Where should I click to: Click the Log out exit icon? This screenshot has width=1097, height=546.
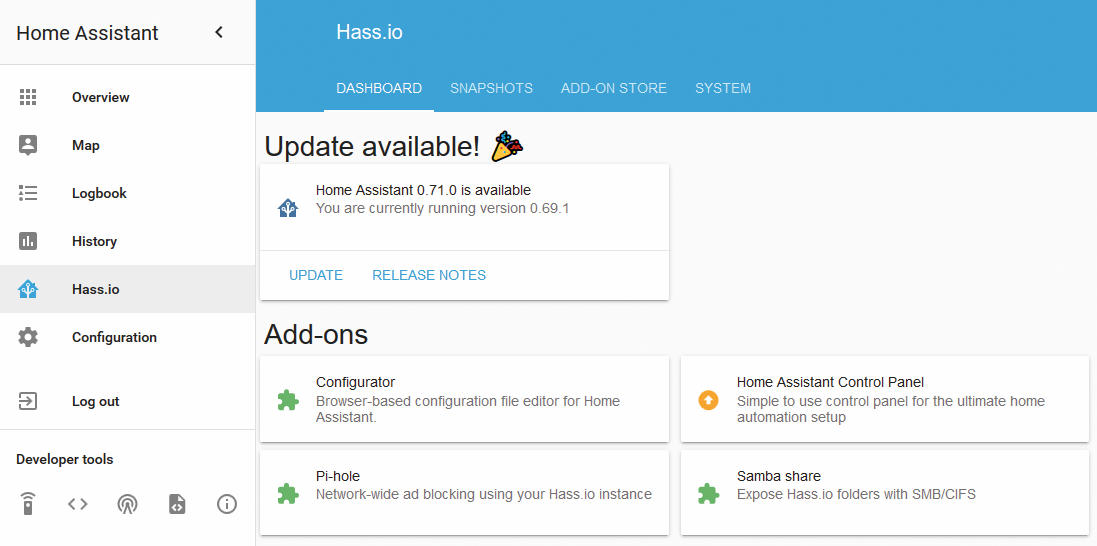(28, 401)
